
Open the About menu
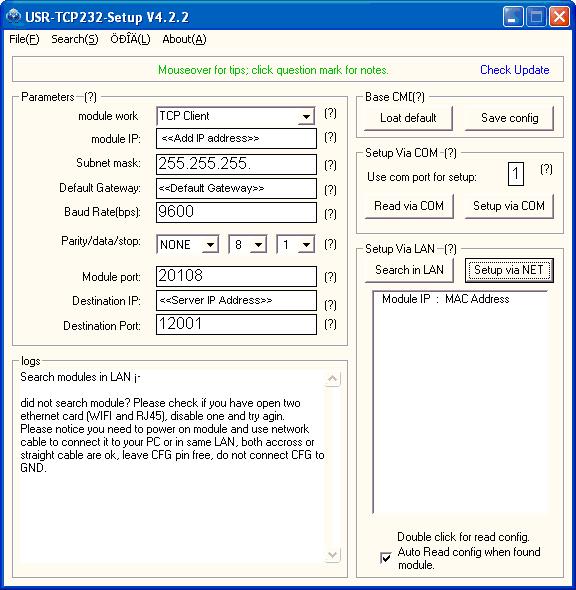[184, 39]
